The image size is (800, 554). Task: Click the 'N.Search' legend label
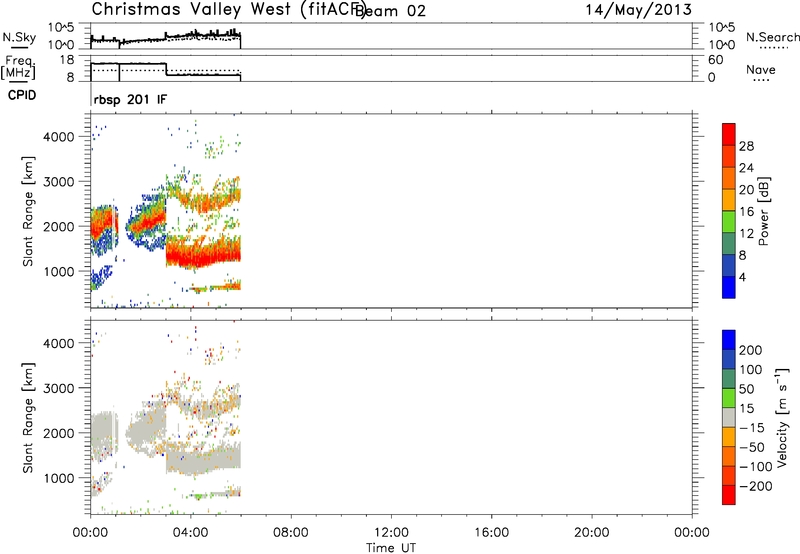(x=773, y=37)
